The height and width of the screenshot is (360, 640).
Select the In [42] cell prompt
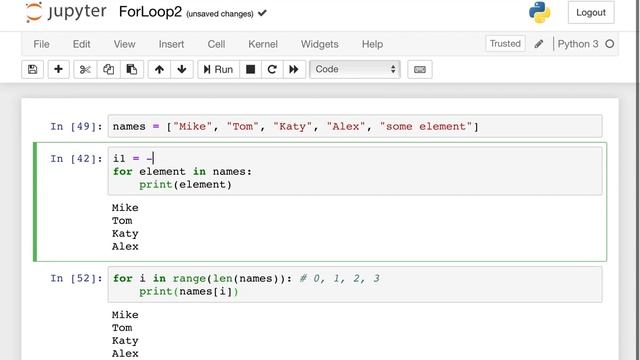(x=76, y=159)
